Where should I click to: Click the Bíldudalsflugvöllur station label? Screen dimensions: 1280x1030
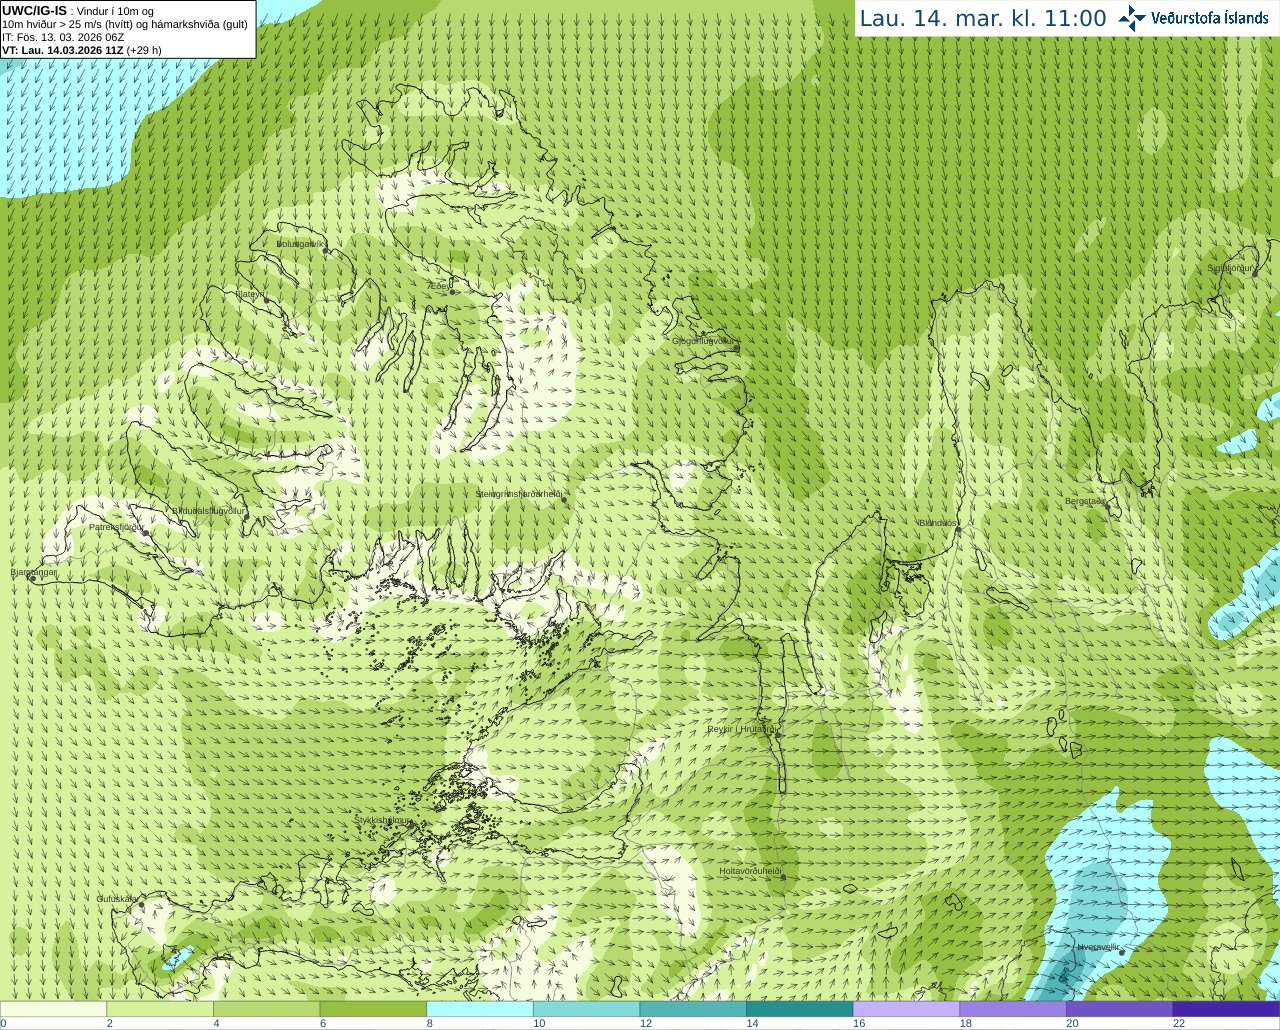208,510
